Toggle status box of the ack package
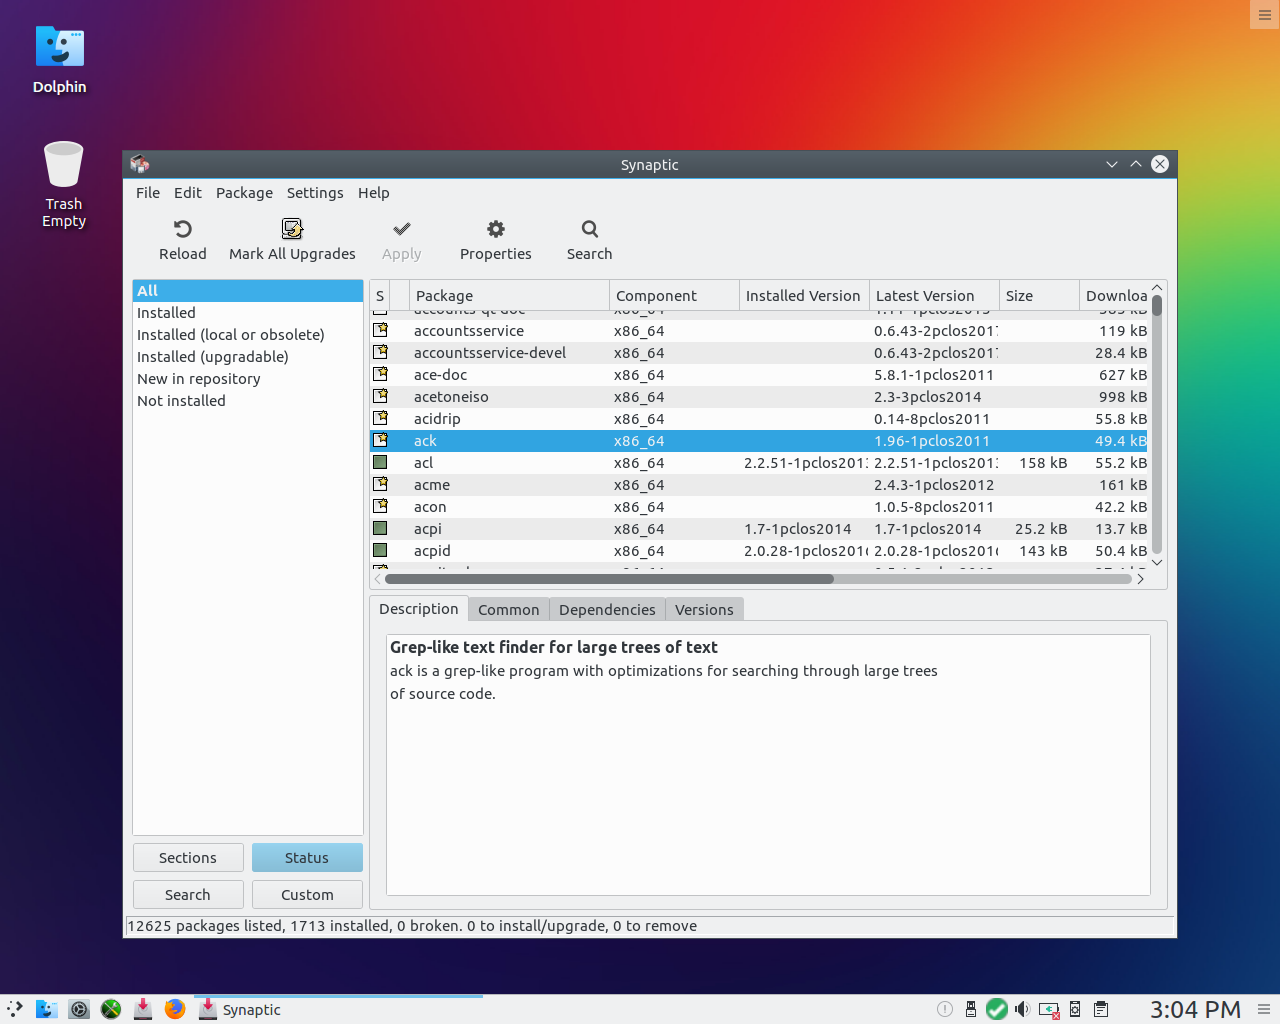 pyautogui.click(x=380, y=440)
